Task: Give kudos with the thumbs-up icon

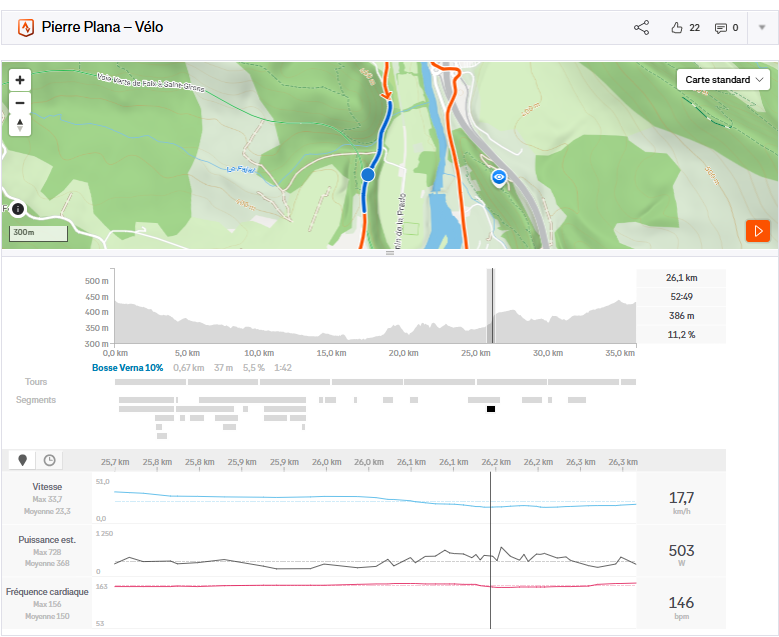Action: [x=677, y=28]
